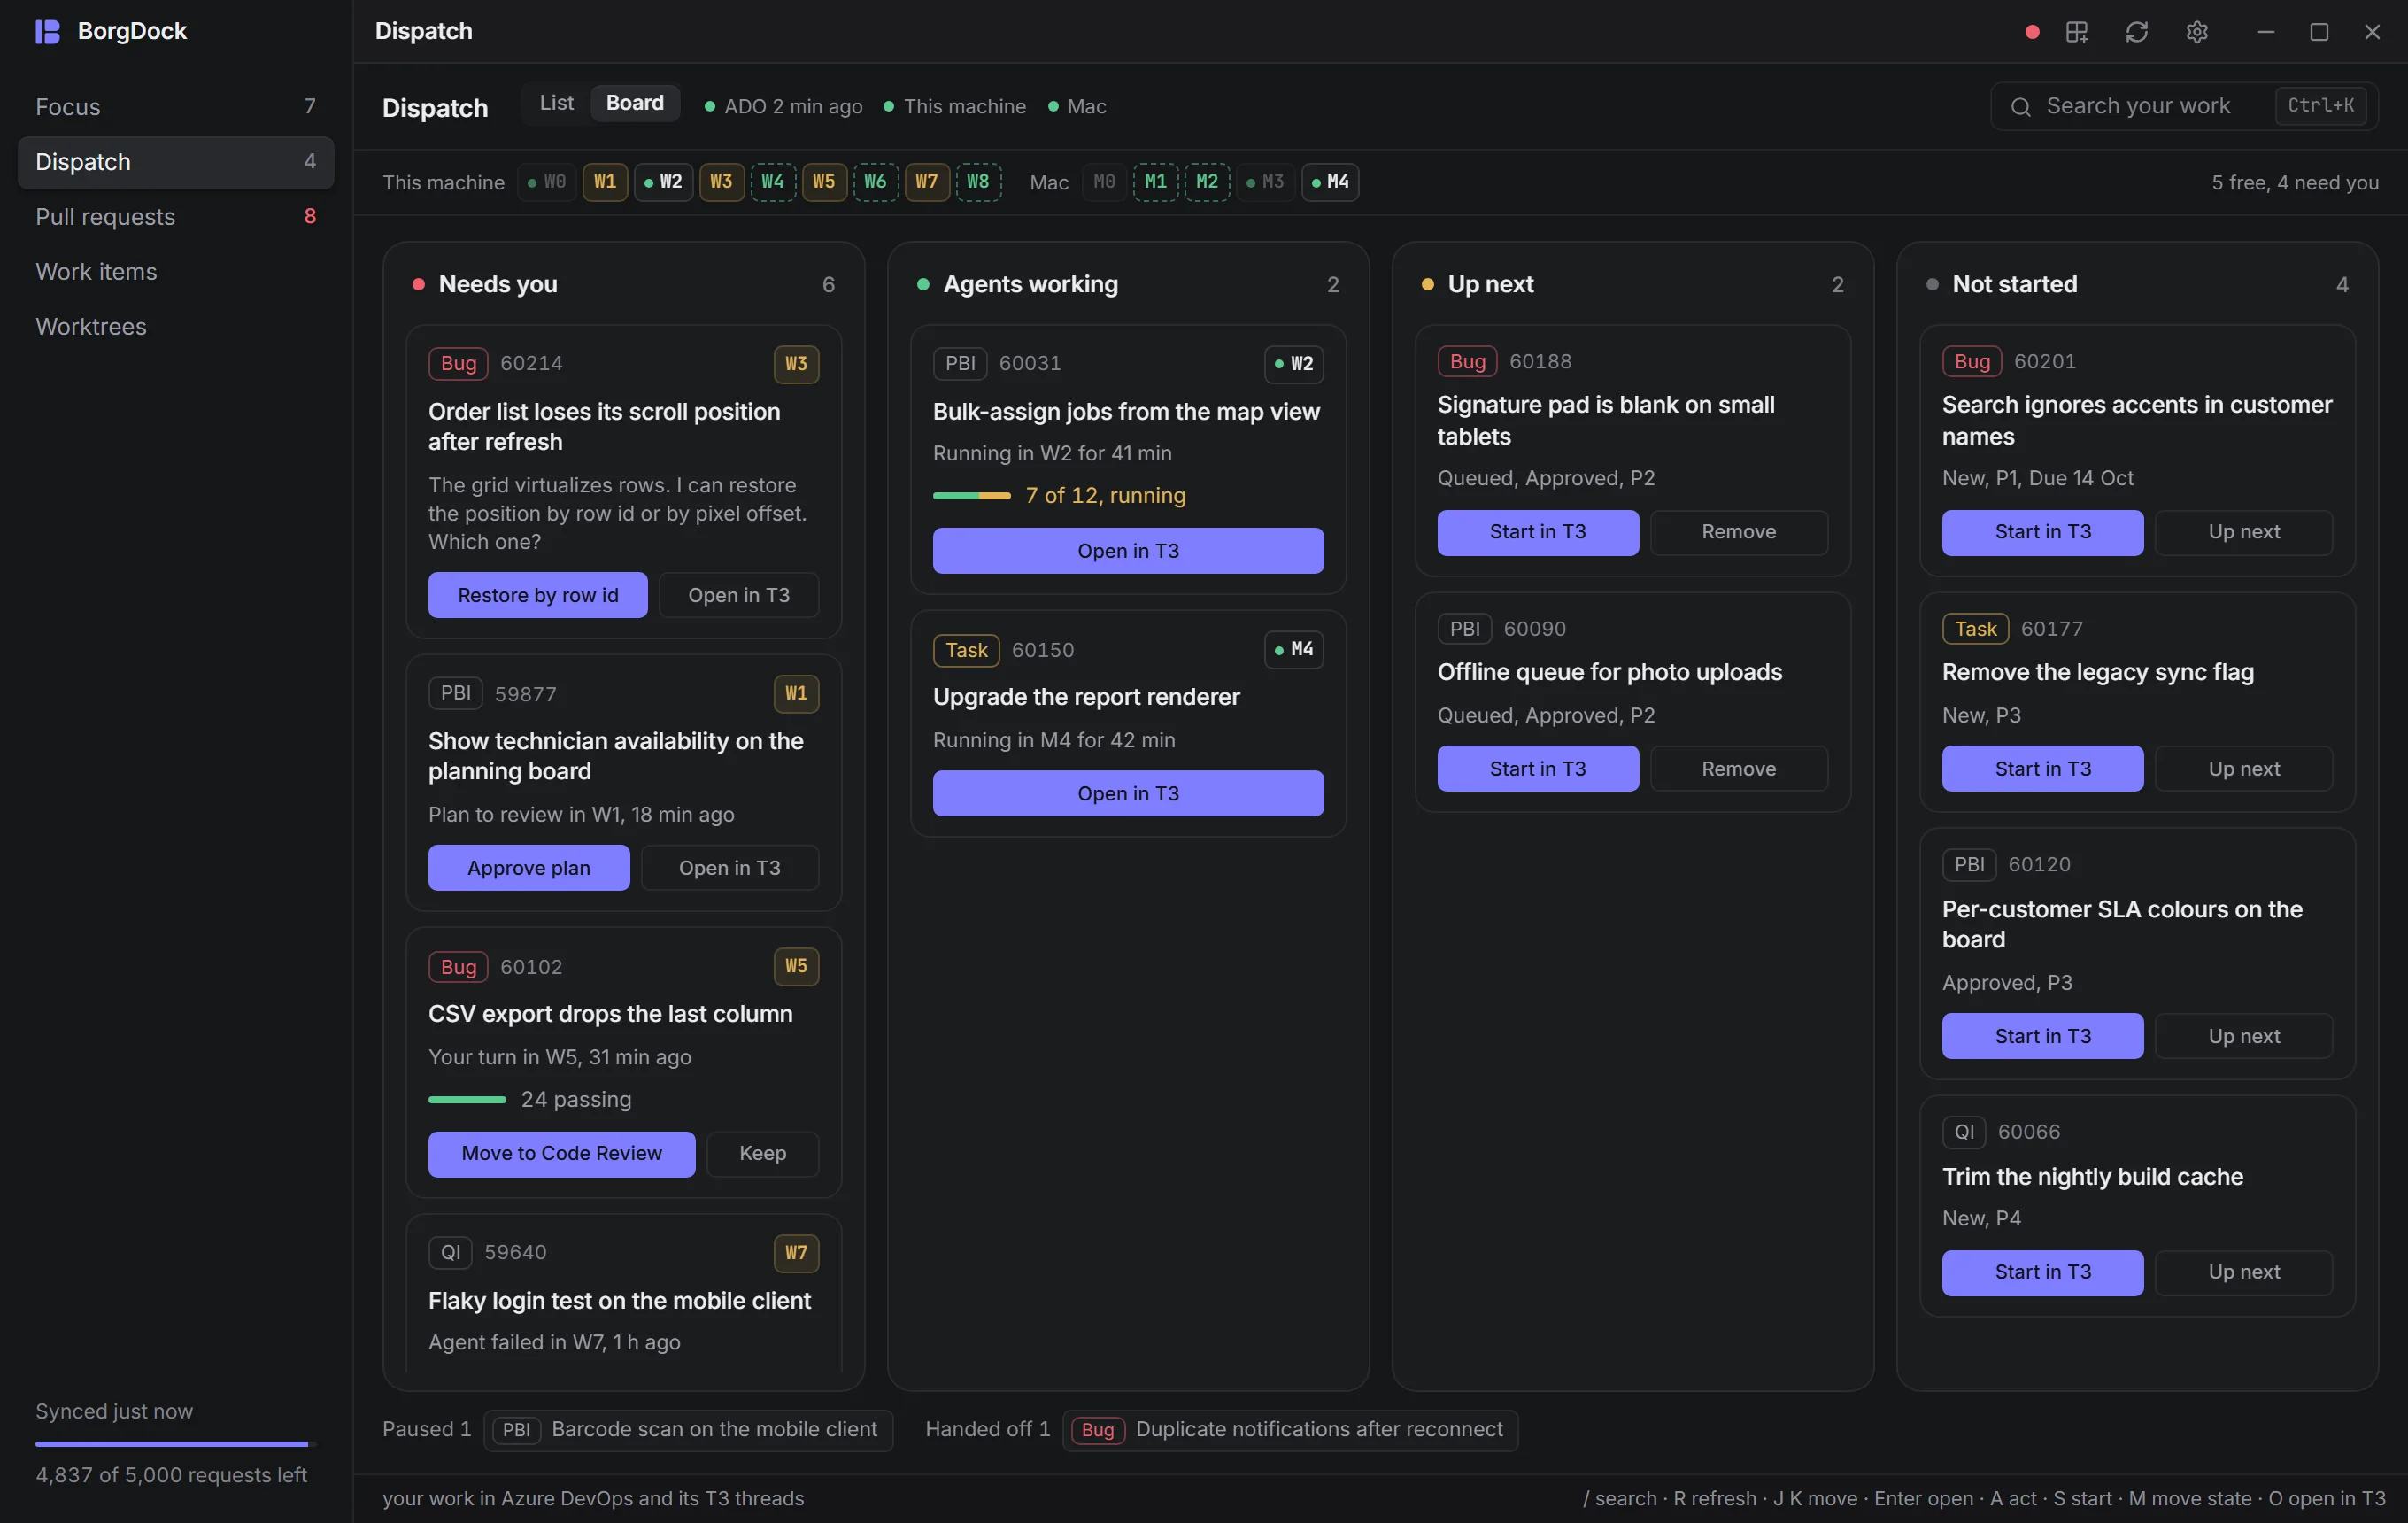Click the search magnifier icon
This screenshot has height=1523, width=2408.
pyautogui.click(x=2020, y=106)
